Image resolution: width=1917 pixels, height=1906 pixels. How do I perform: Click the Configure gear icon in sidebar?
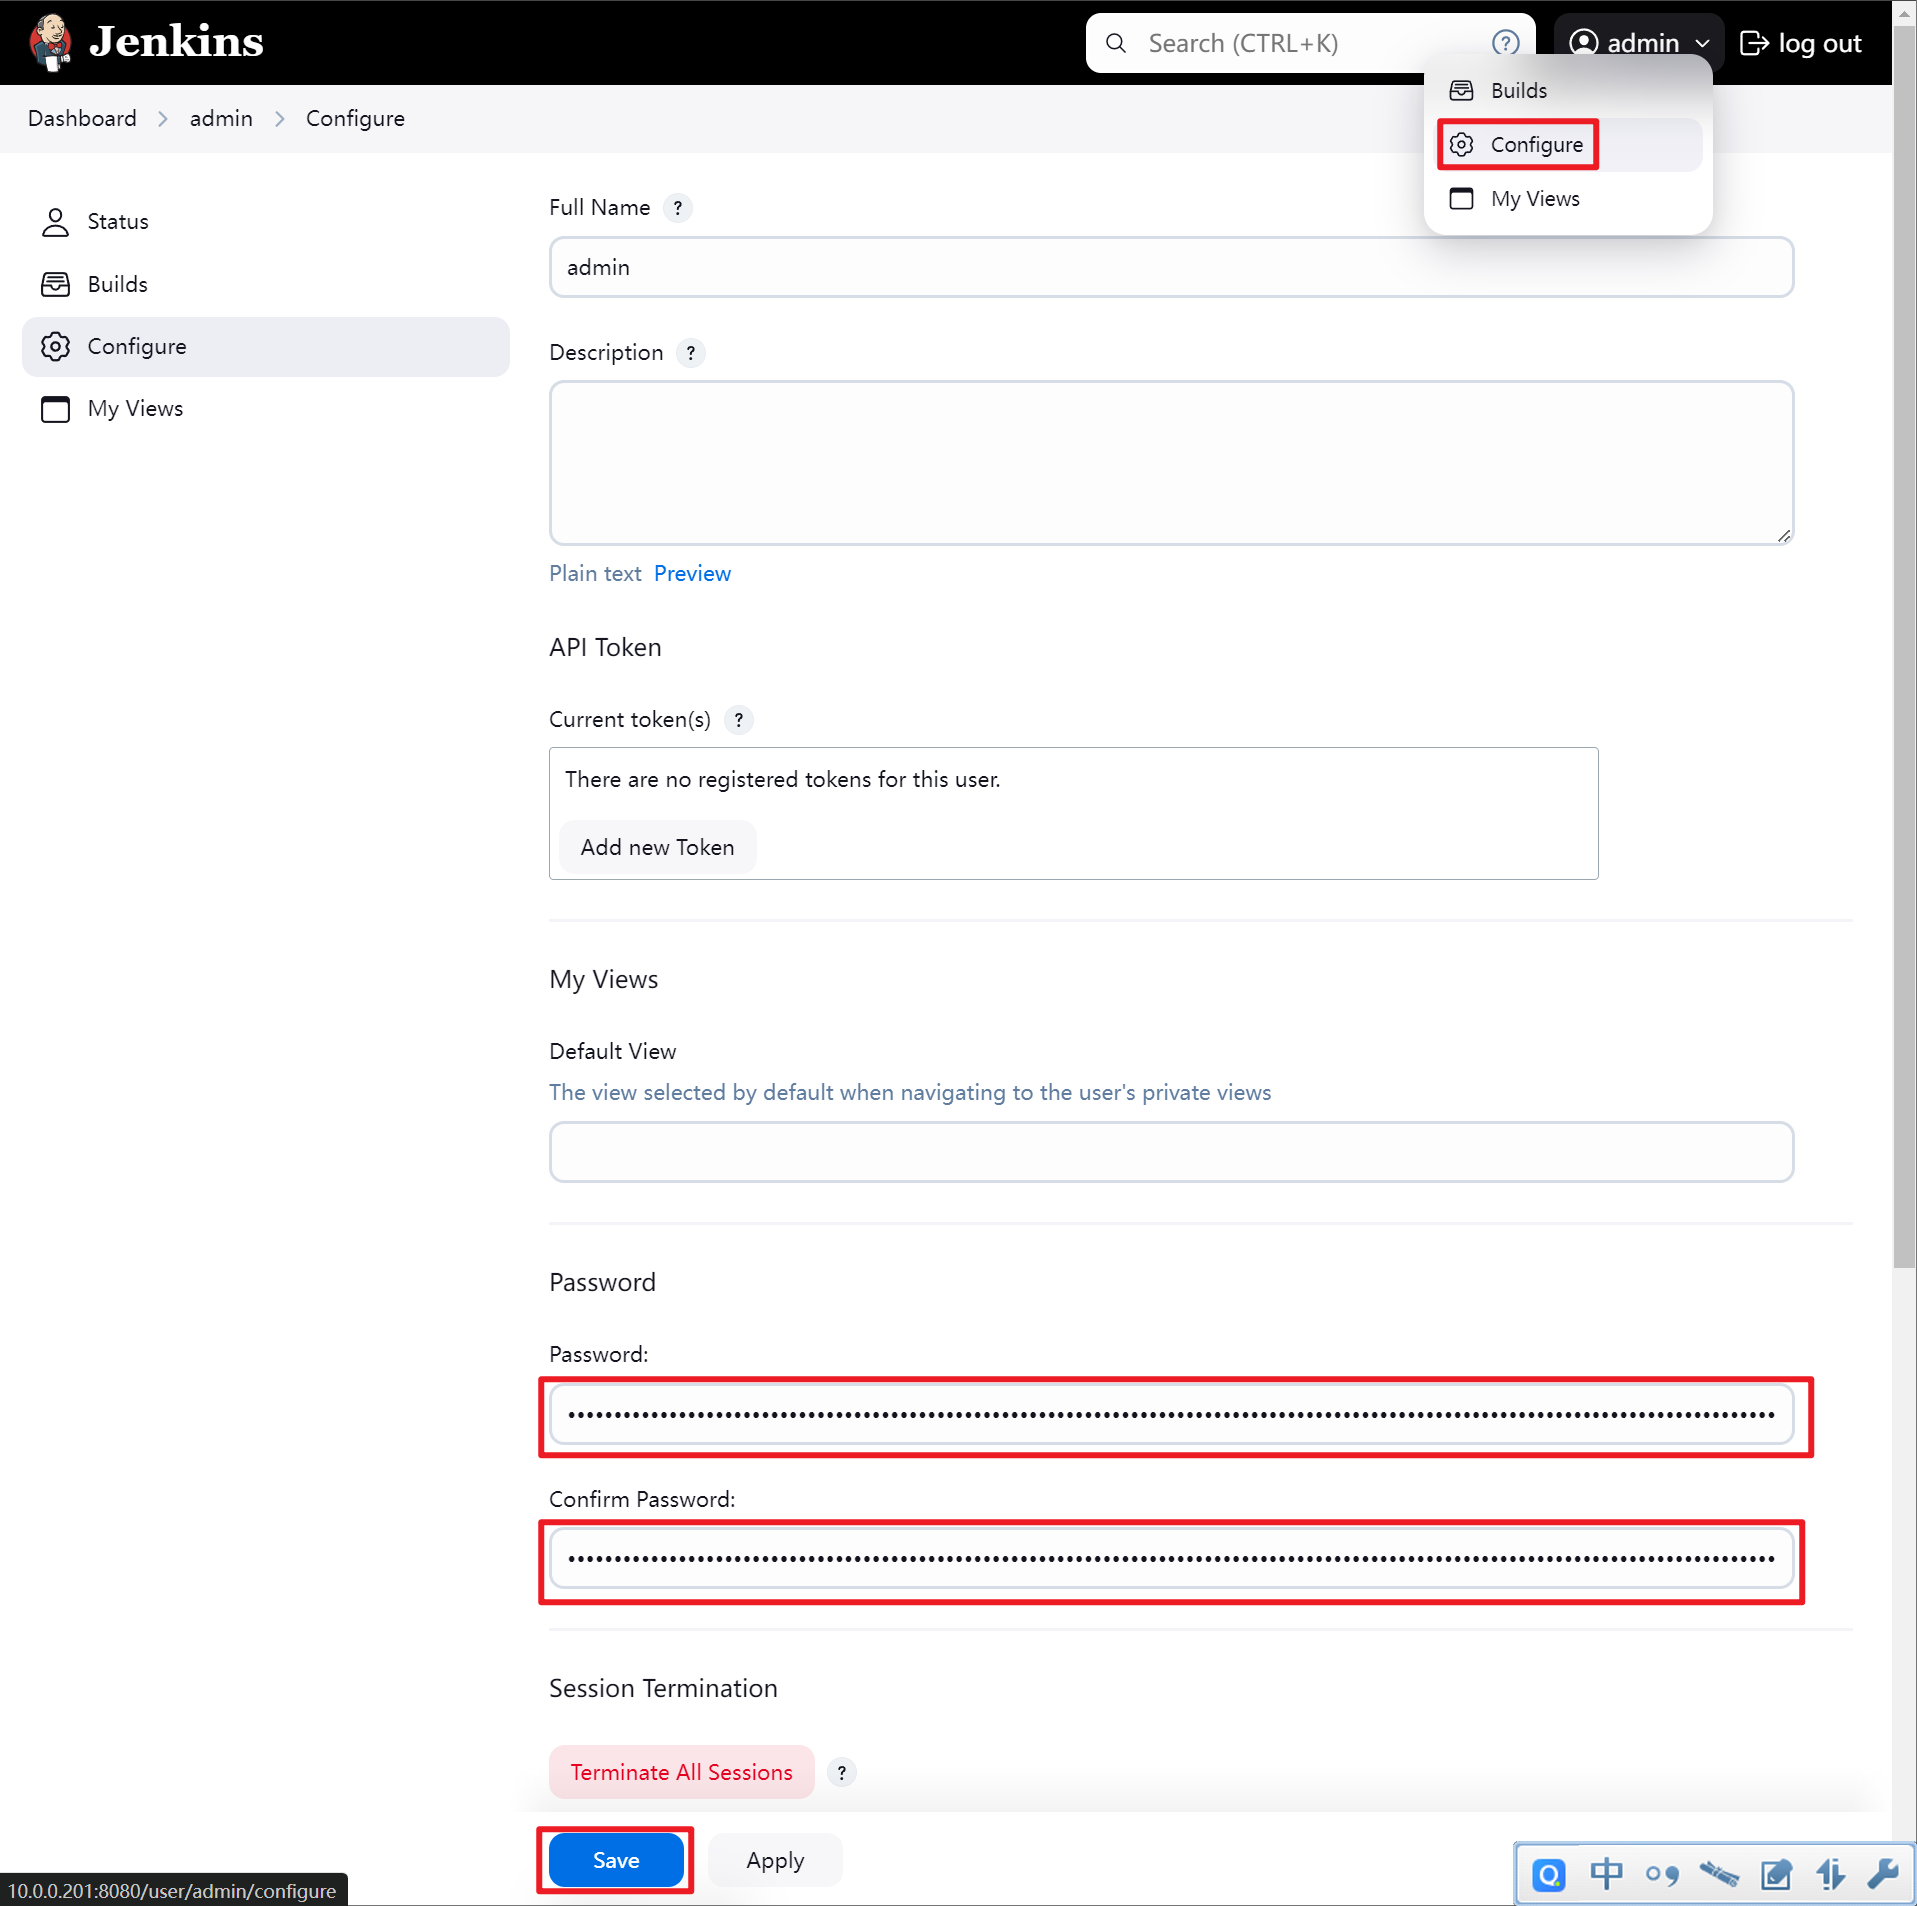pos(55,346)
